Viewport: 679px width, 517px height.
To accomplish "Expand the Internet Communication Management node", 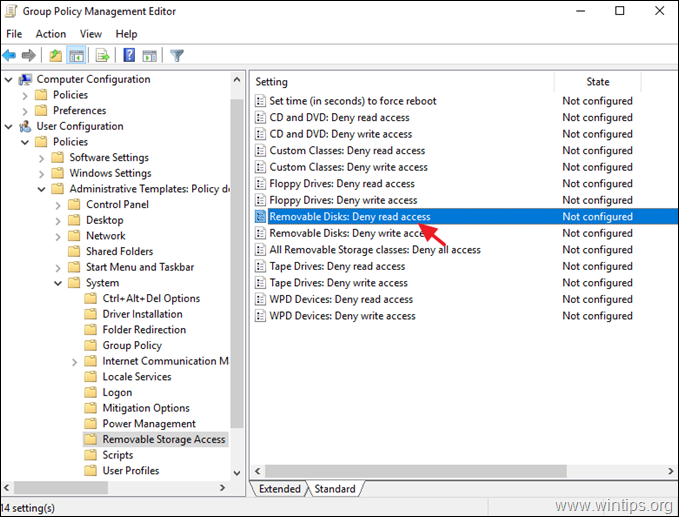I will [x=74, y=362].
